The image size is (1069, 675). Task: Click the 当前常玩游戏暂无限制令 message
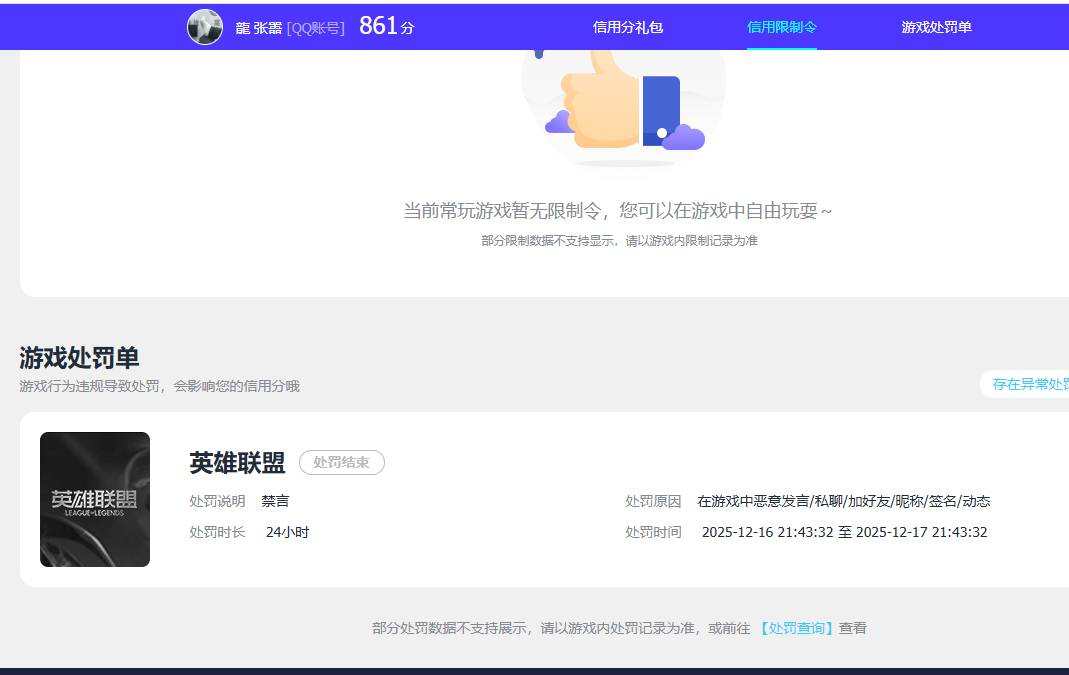pos(618,211)
